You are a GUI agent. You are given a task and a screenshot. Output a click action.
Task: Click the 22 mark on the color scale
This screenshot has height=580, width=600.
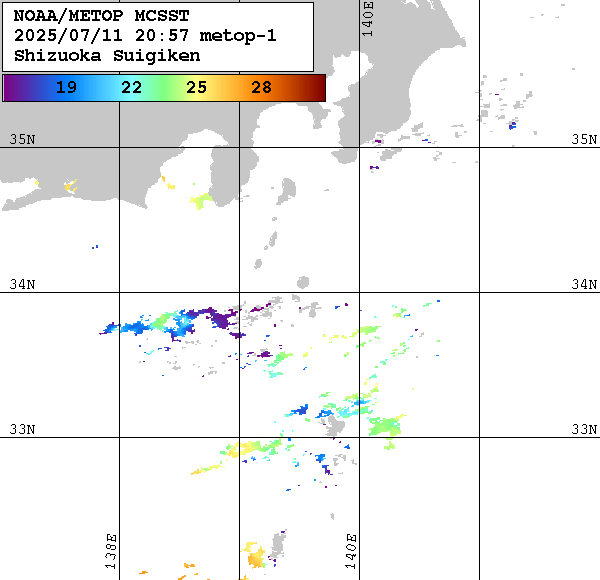tap(132, 88)
